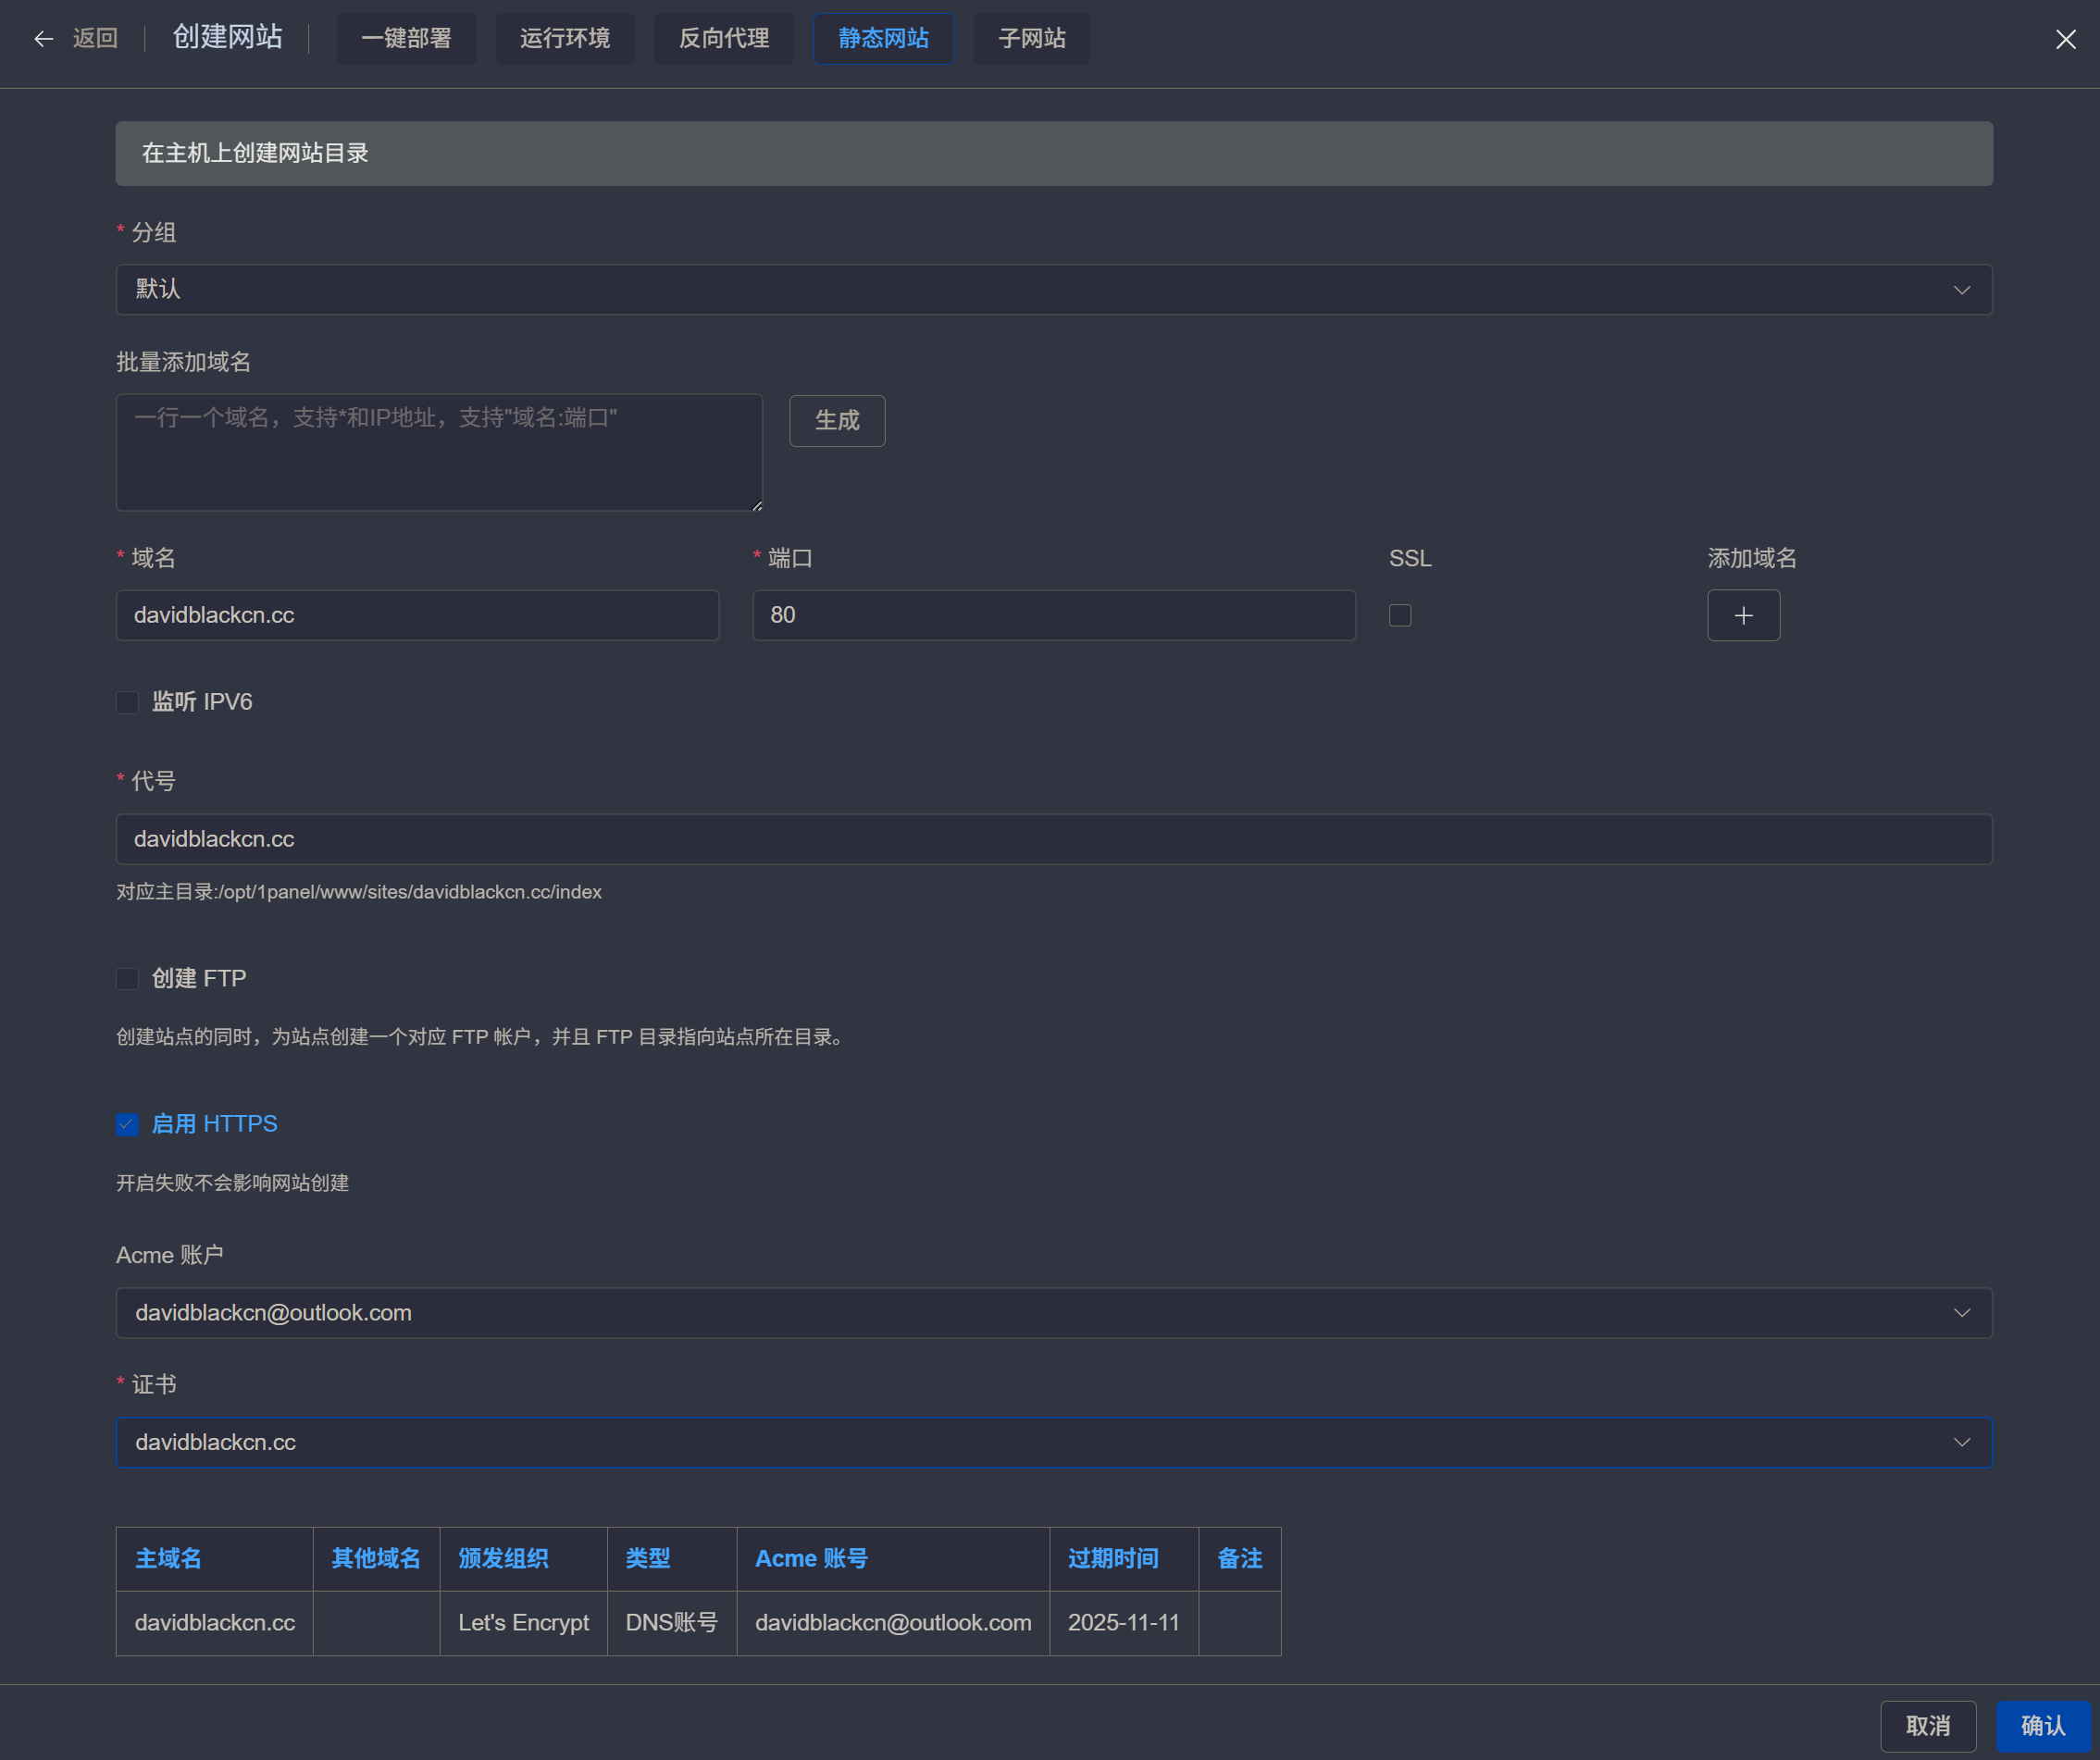This screenshot has width=2100, height=1760.
Task: Check the Create FTP option
Action: click(127, 978)
